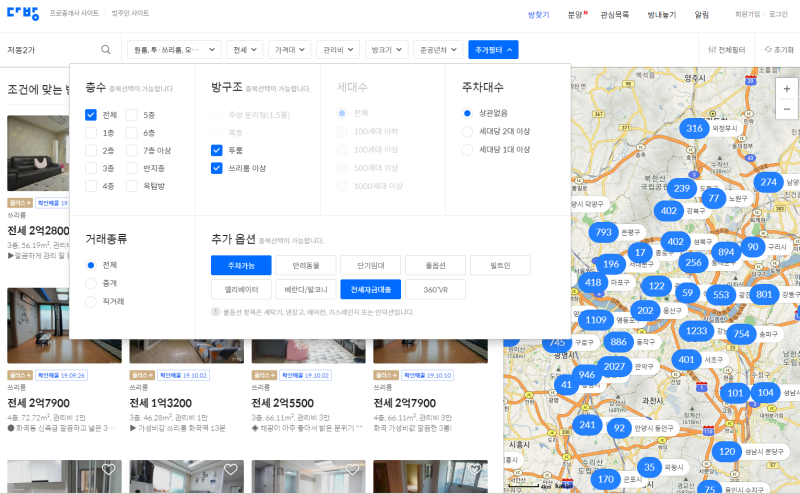Click the 회원가입 · 로그인 link
Viewport: 800px width, 494px height.
click(x=761, y=14)
